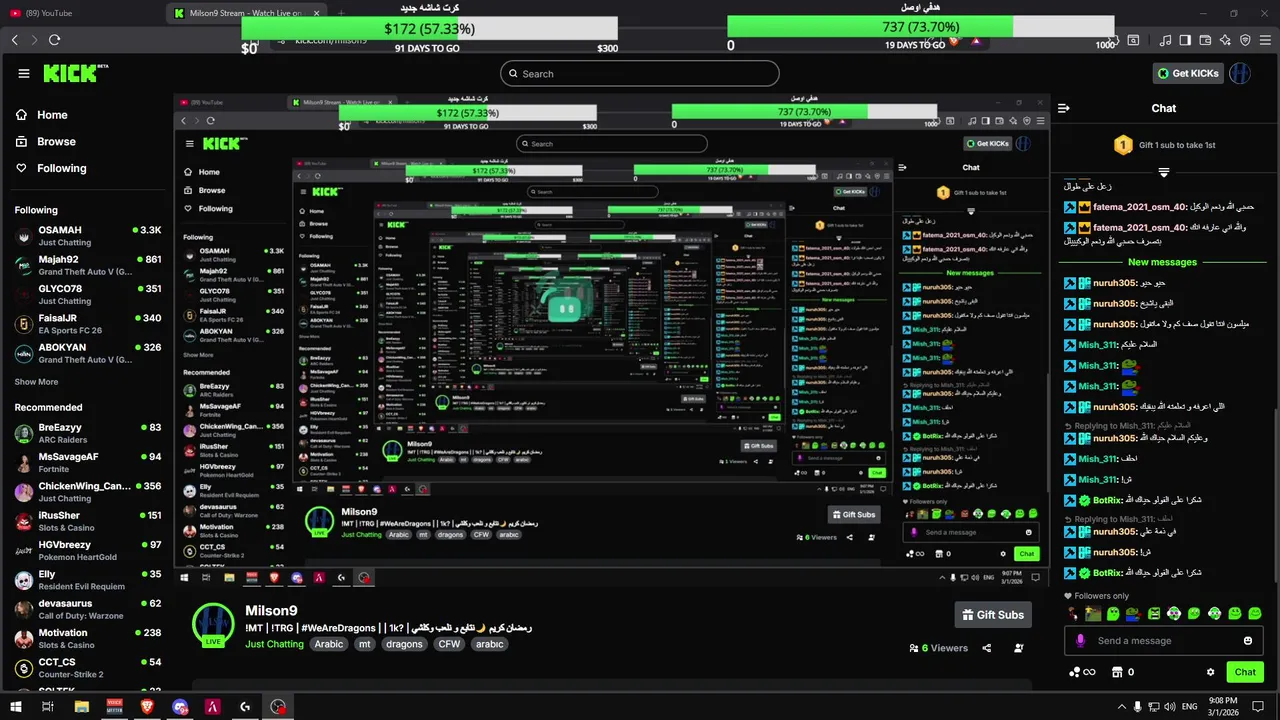The image size is (1280, 720).
Task: Open BreEazyy recommended channel
Action: tap(88, 433)
